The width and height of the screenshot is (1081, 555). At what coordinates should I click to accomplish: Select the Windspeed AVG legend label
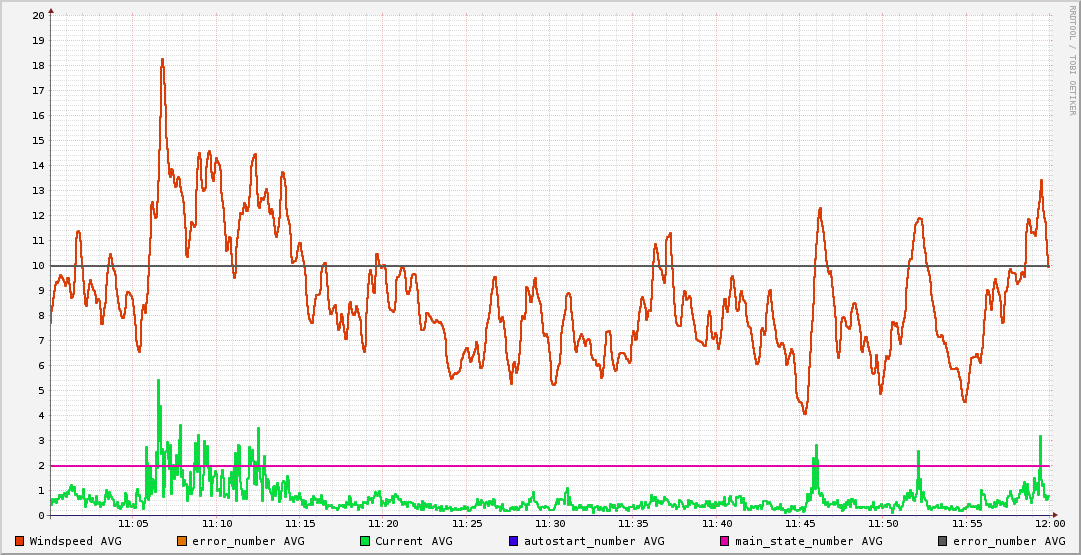tap(75, 541)
